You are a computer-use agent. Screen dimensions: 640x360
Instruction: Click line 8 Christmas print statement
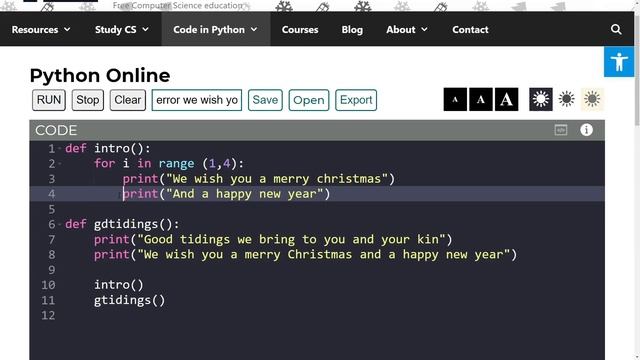[305, 254]
